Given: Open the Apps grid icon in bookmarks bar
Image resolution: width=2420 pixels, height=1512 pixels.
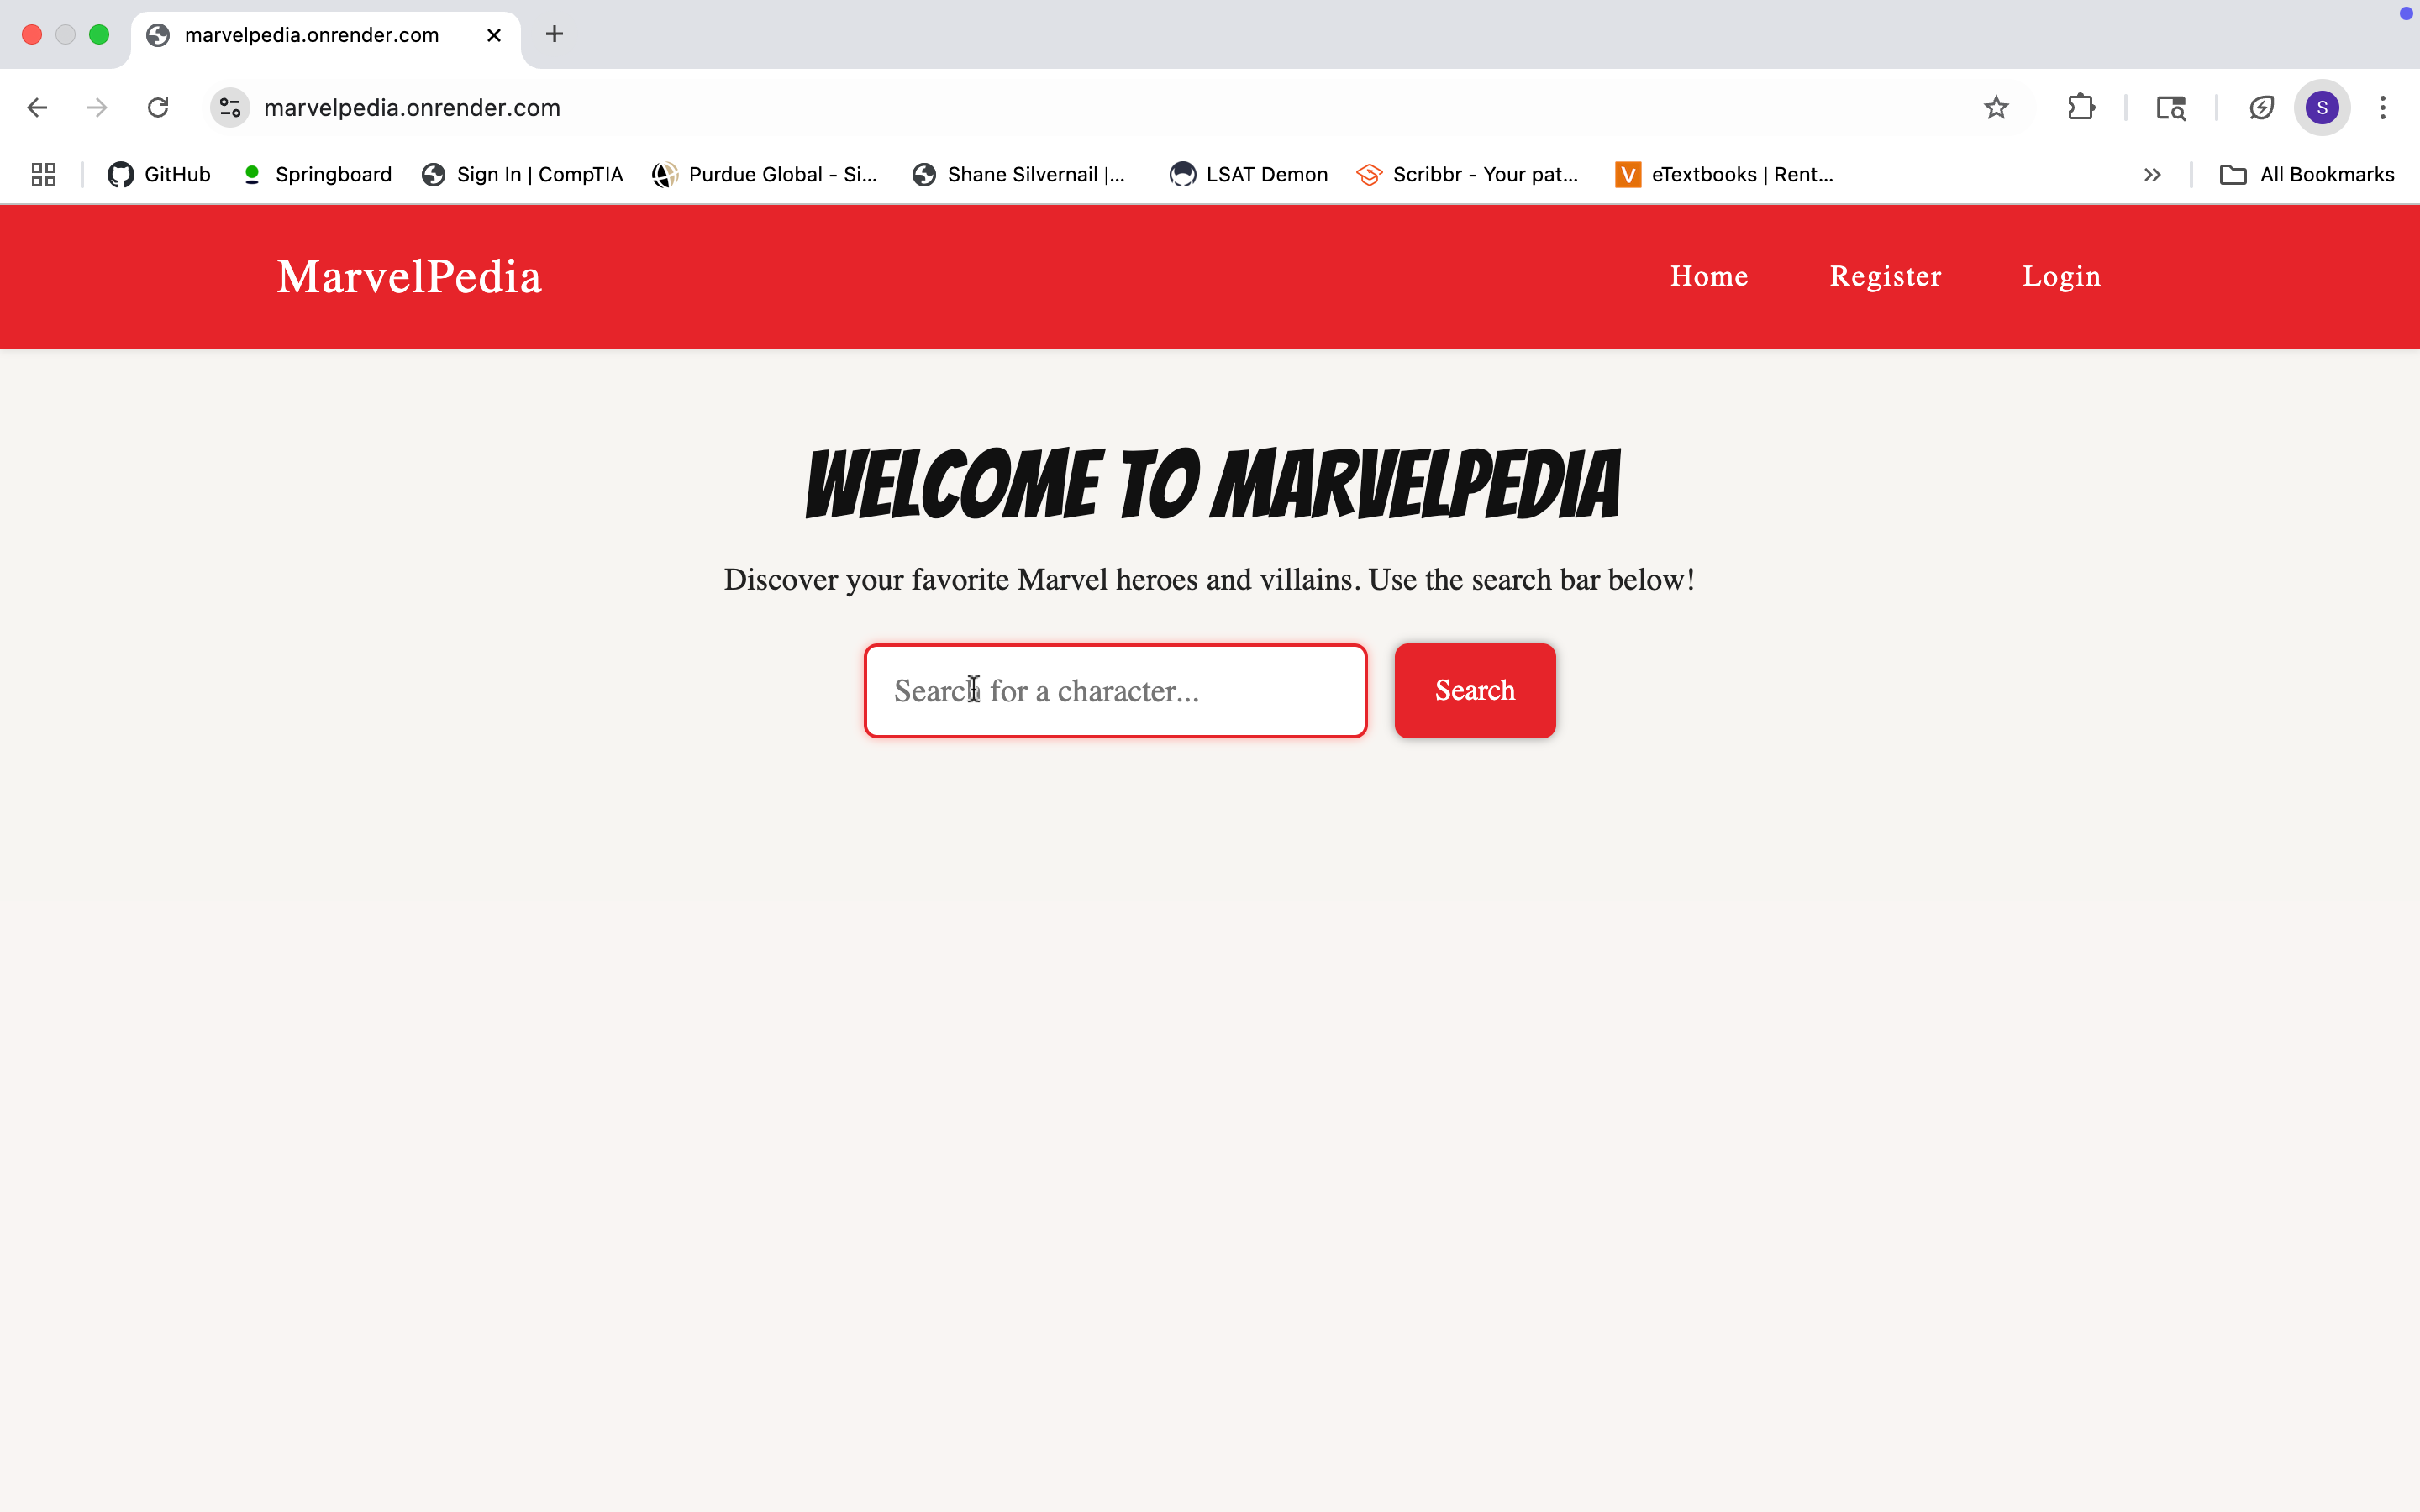Looking at the screenshot, I should point(43,174).
